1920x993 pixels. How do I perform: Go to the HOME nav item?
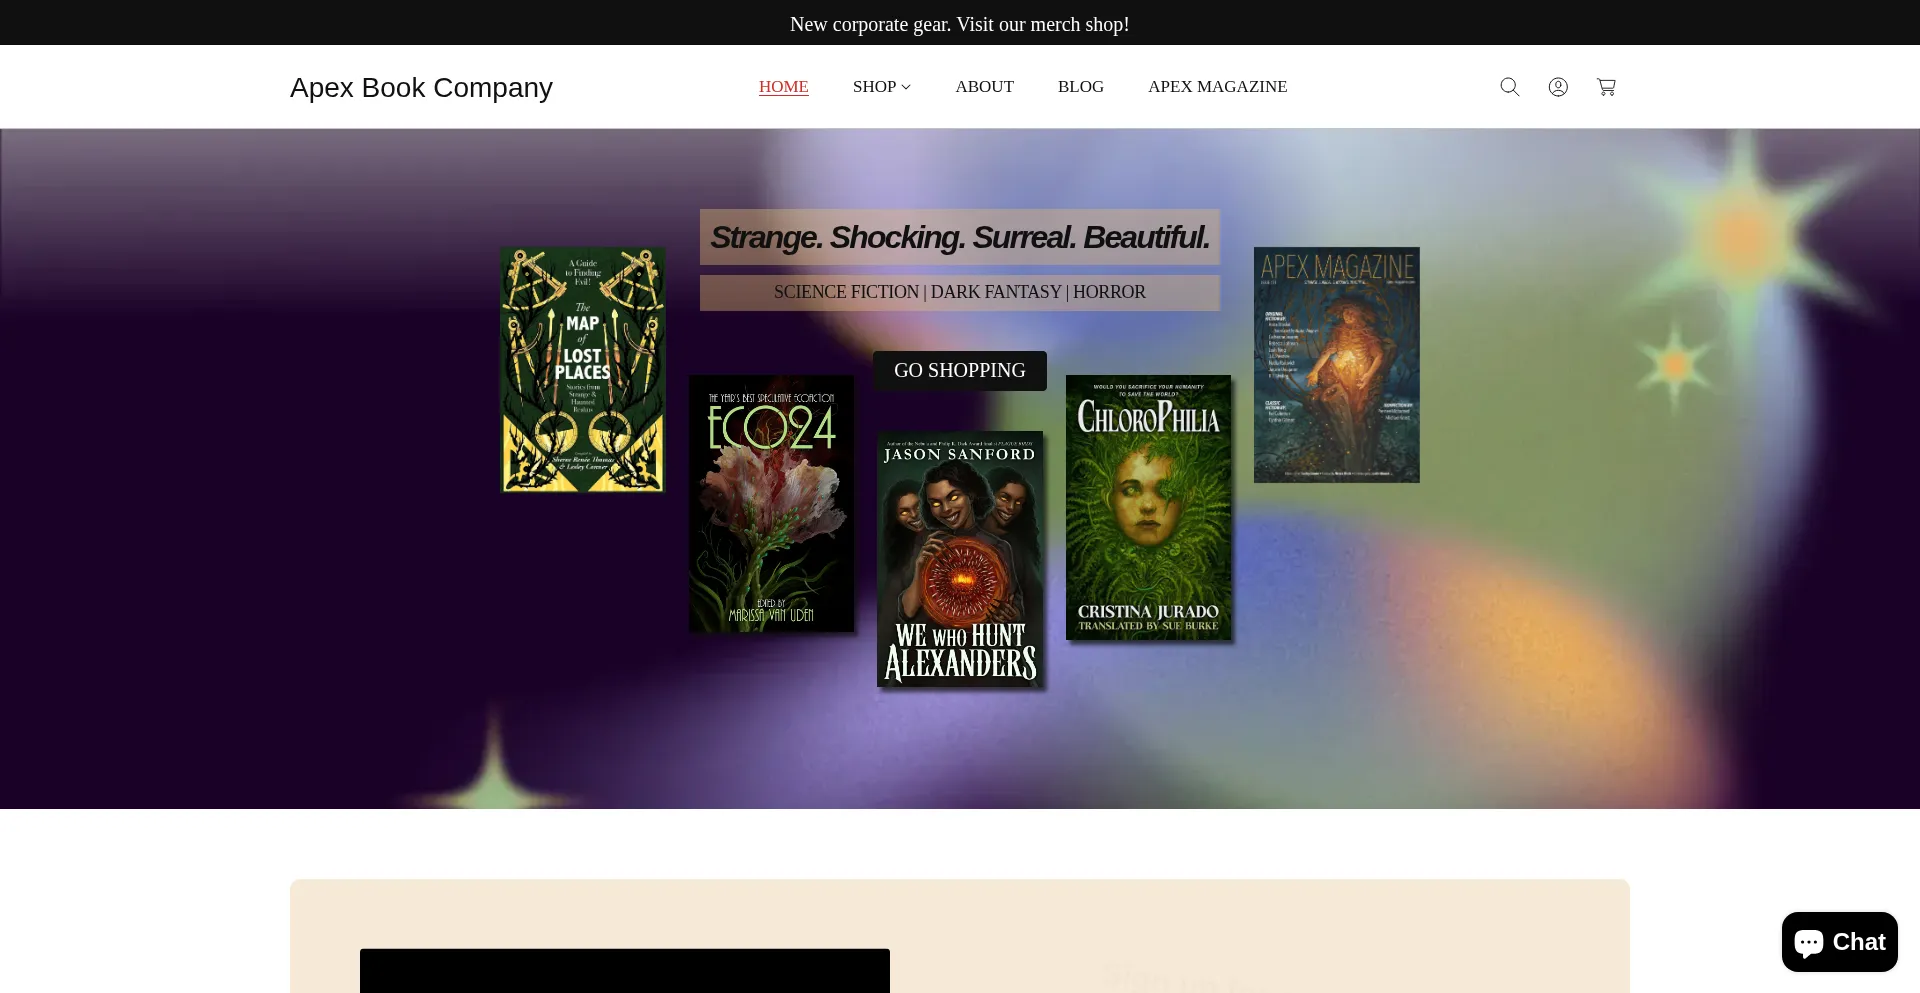click(x=783, y=87)
